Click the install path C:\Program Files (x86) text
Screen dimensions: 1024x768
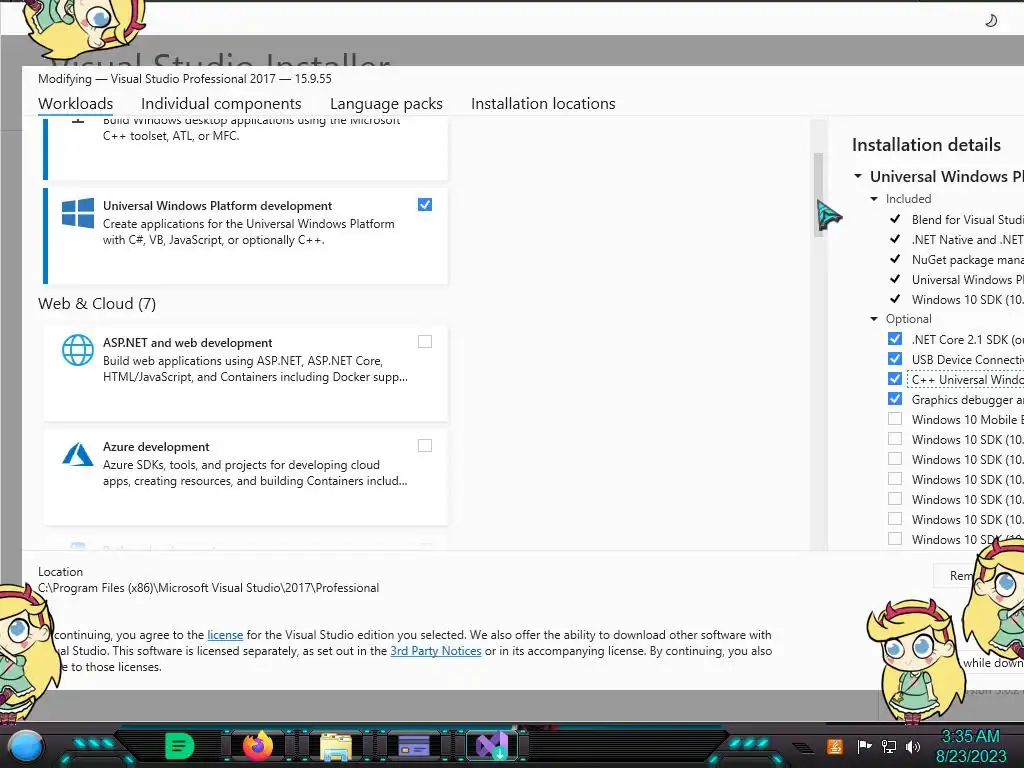pos(208,588)
